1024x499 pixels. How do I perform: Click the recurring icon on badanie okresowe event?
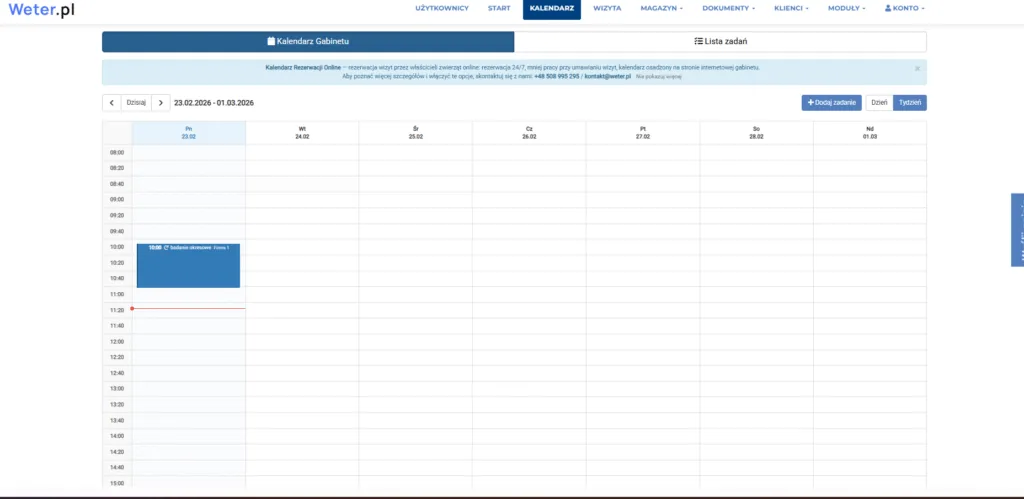pos(167,248)
